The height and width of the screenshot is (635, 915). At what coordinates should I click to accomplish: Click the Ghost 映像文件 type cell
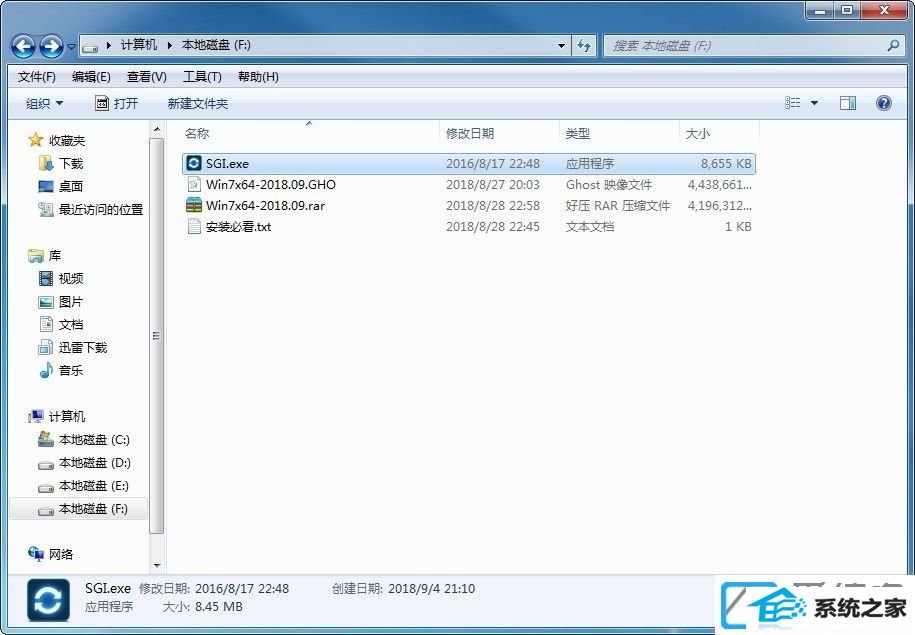tap(609, 184)
